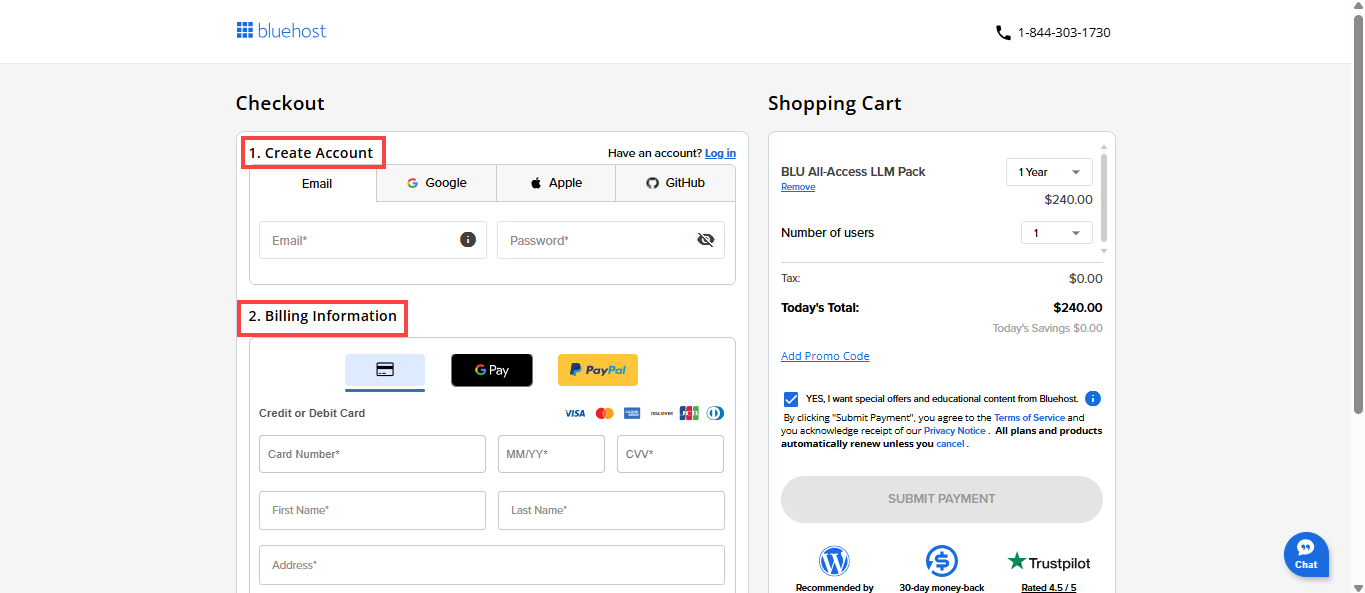Click the special offers info icon
The width and height of the screenshot is (1365, 593).
click(x=1092, y=398)
